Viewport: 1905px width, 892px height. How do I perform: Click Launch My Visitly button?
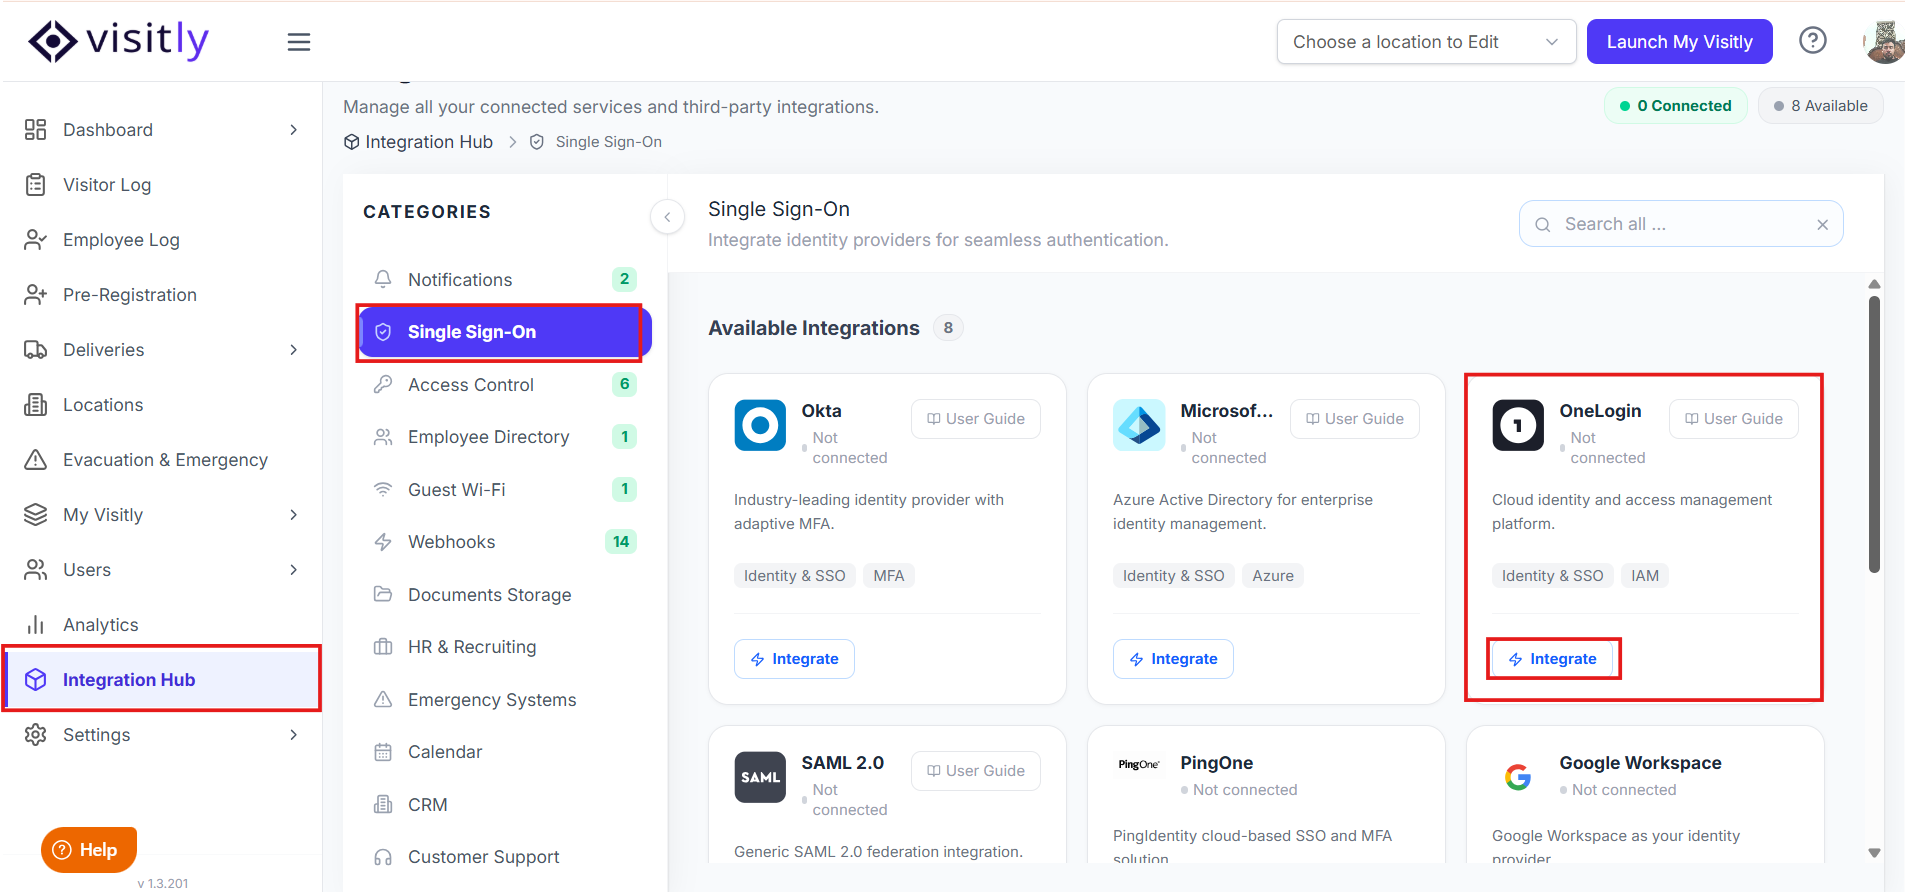click(x=1679, y=42)
